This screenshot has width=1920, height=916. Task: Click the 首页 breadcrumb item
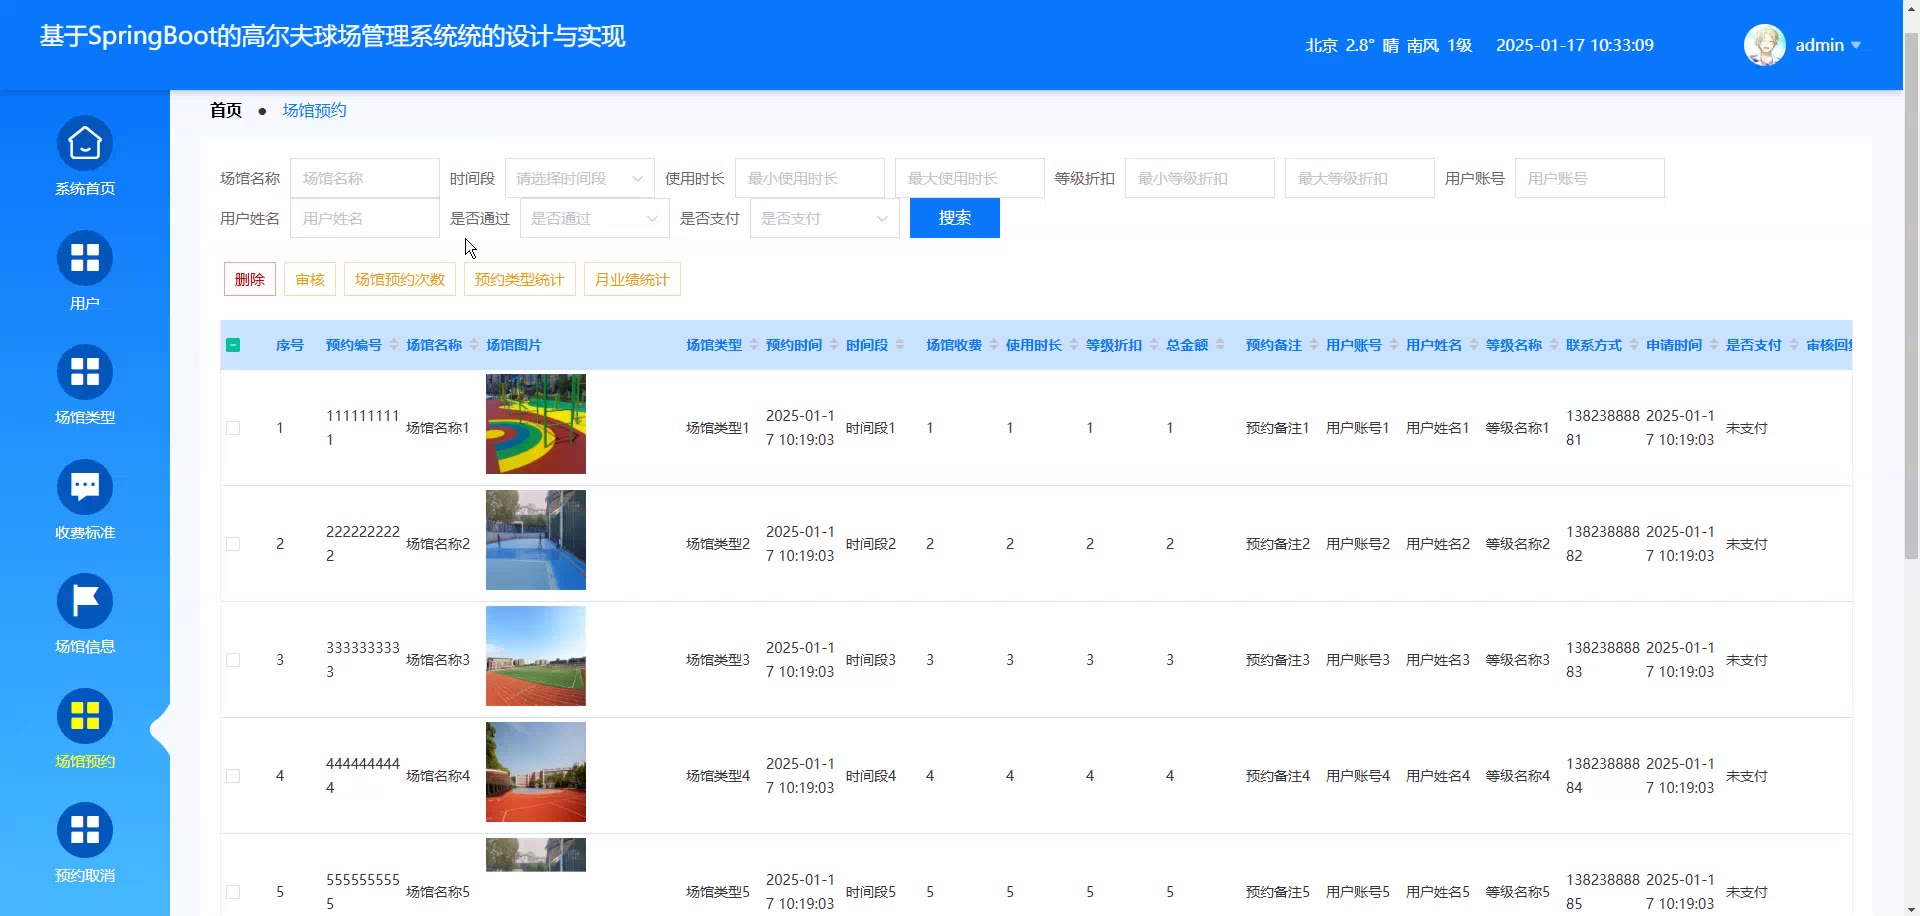226,110
